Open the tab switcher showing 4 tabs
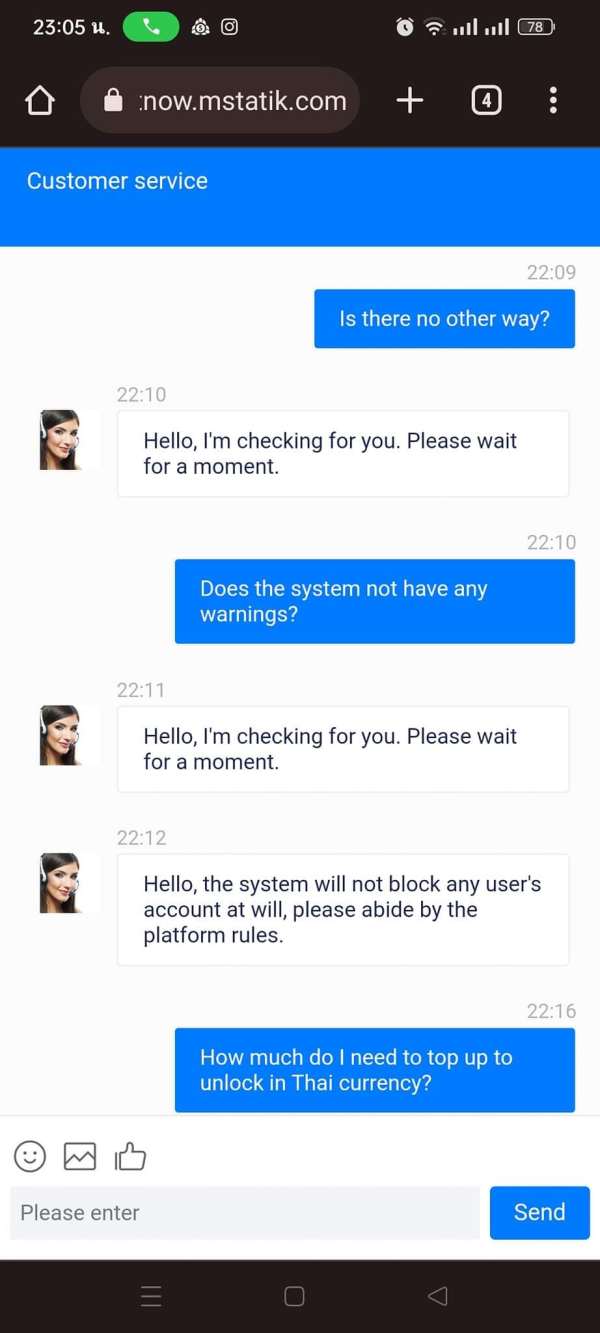Image resolution: width=600 pixels, height=1333 pixels. coord(486,100)
